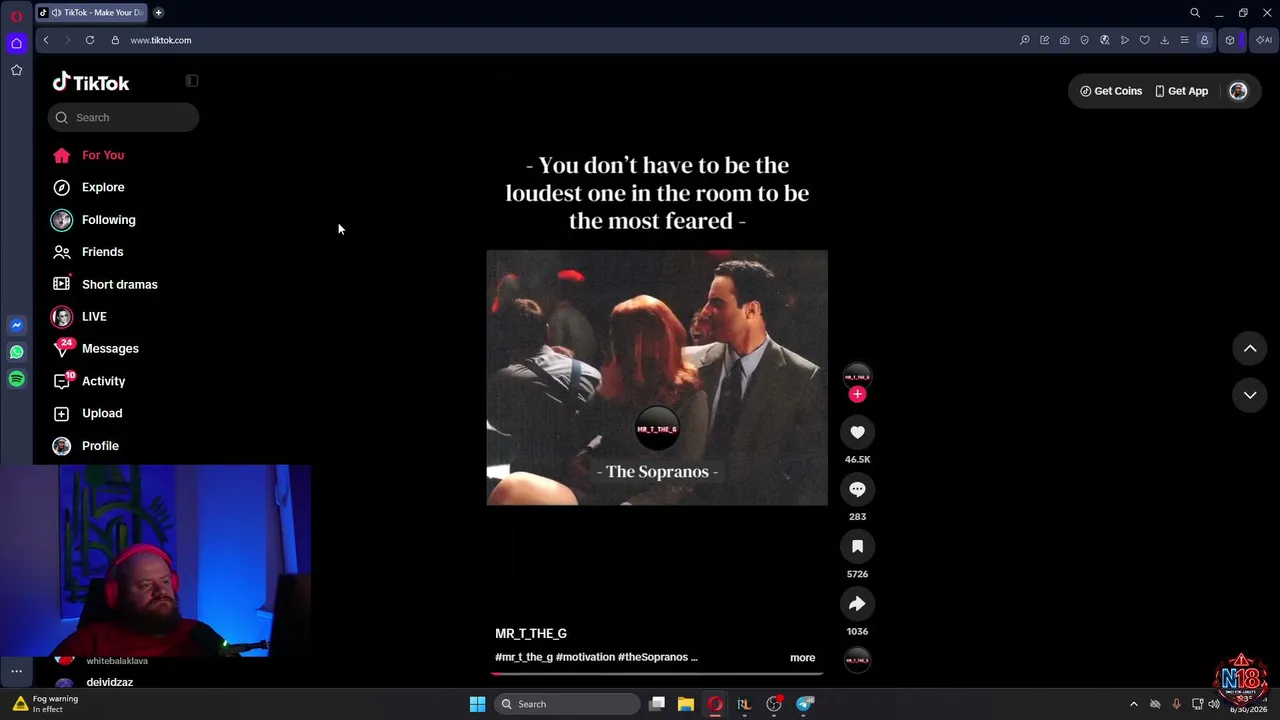
Task: Open the volume control in system tray
Action: pos(1214,704)
